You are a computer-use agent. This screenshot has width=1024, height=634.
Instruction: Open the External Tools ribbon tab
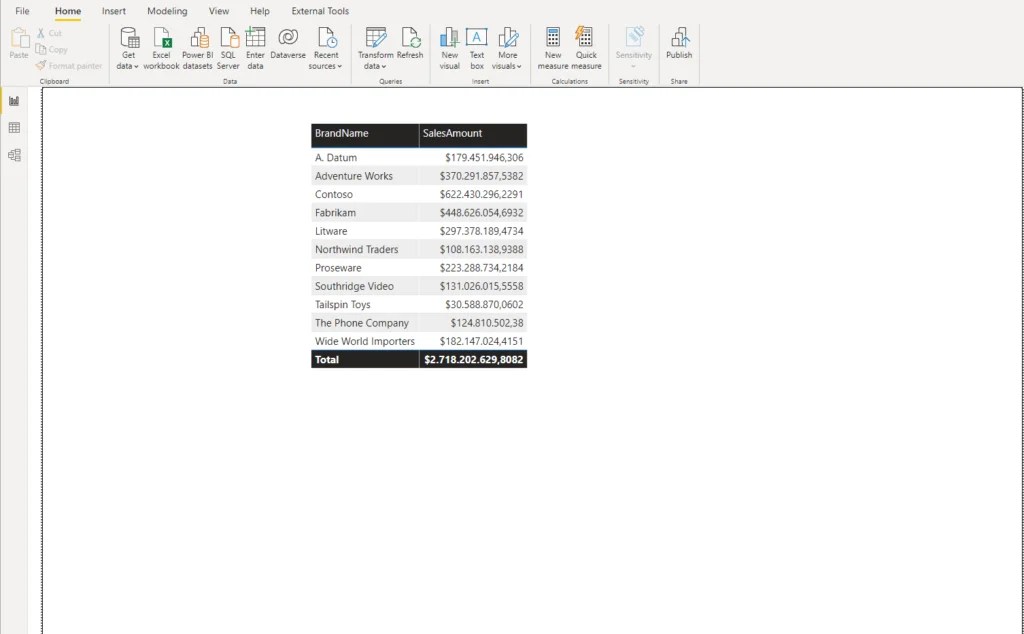point(319,11)
